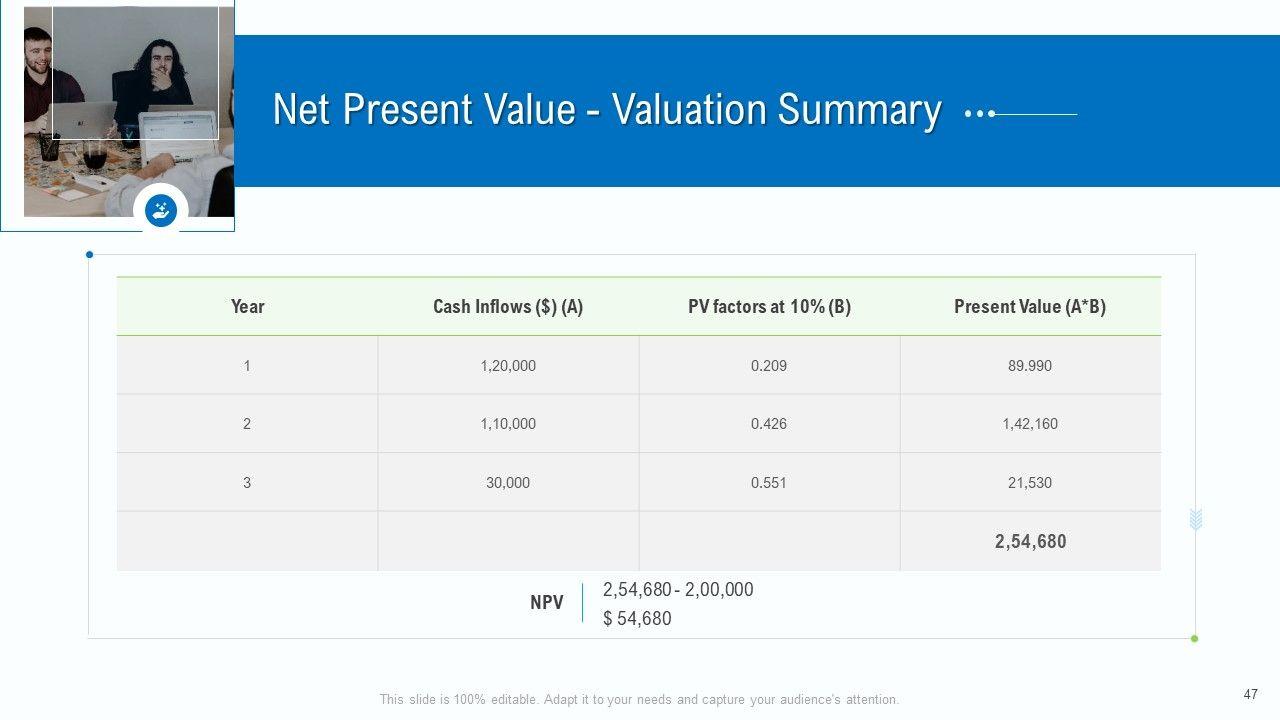Click the 0.426 PV factor cell

point(769,424)
